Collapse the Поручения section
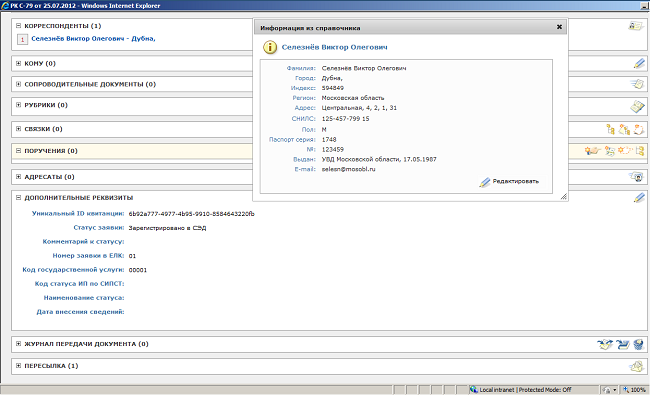The height and width of the screenshot is (395, 650). [18, 151]
